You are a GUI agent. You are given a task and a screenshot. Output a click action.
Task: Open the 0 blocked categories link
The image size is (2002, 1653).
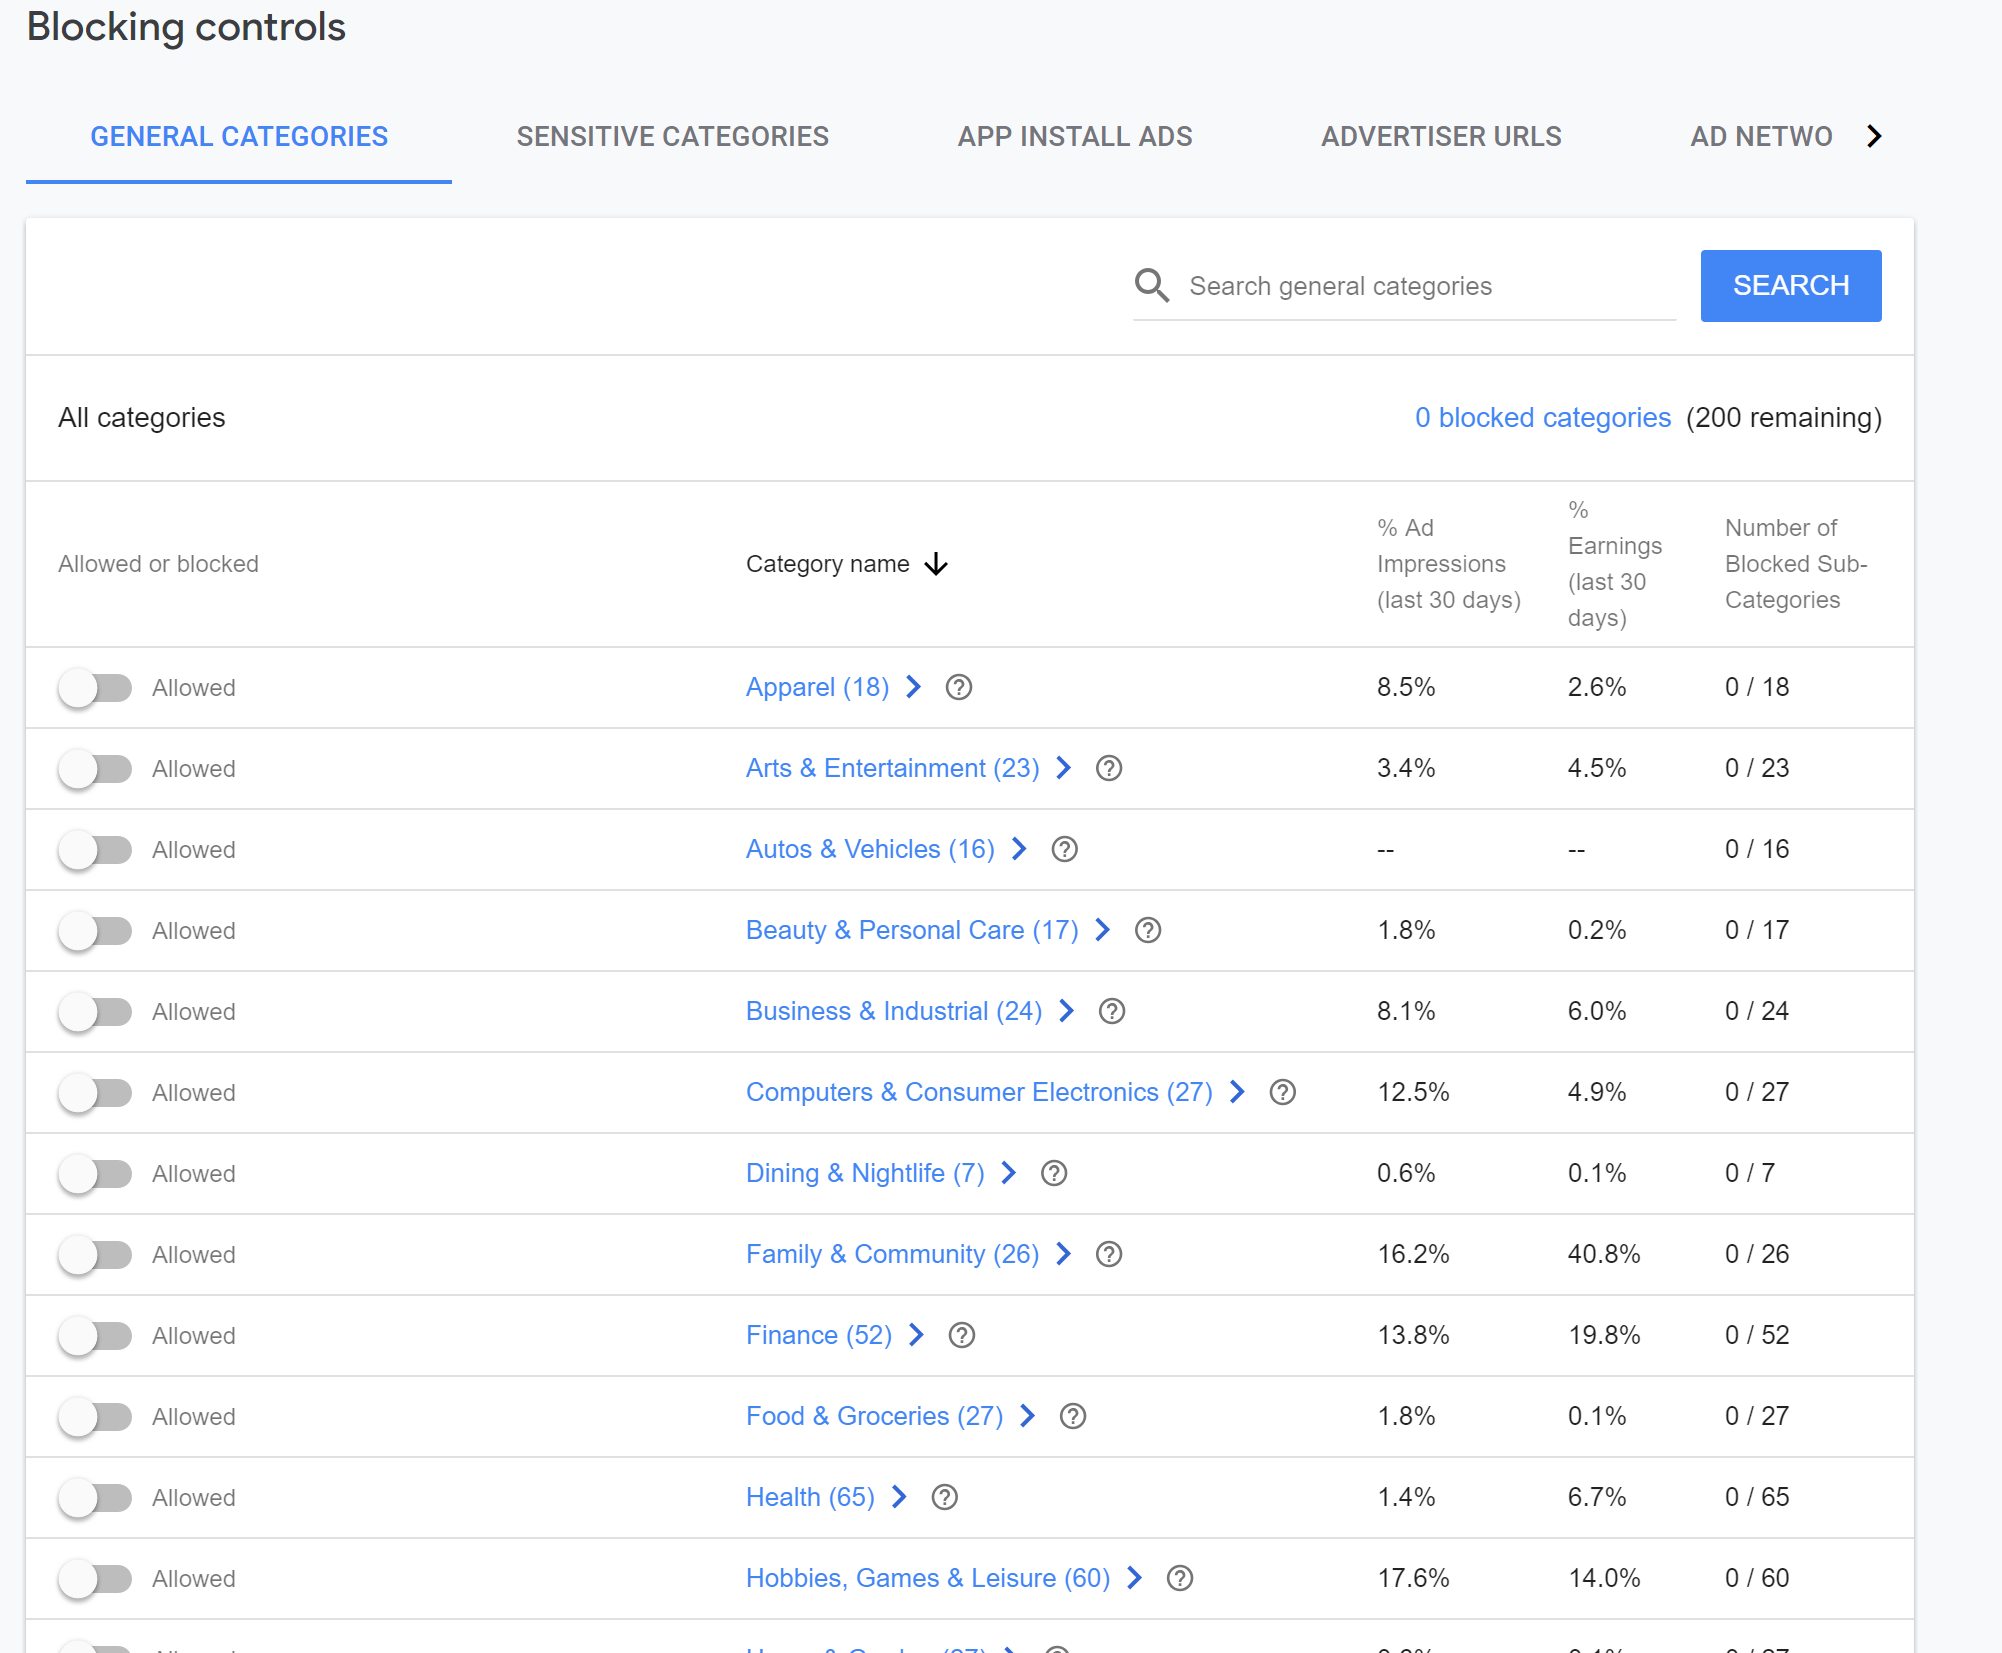pos(1542,418)
